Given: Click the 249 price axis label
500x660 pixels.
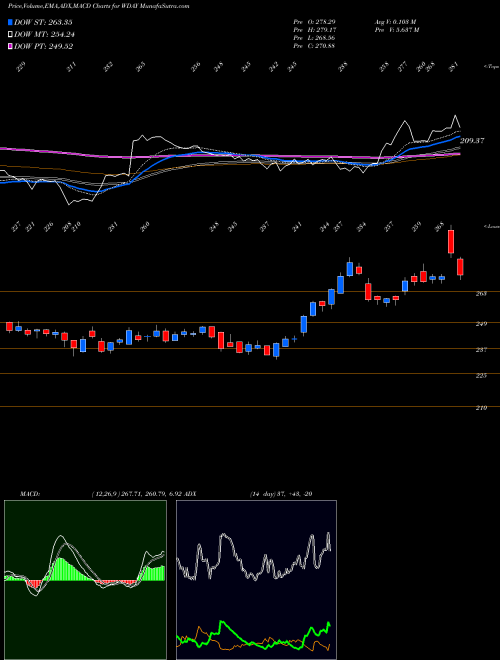Looking at the screenshot, I should pyautogui.click(x=481, y=324).
